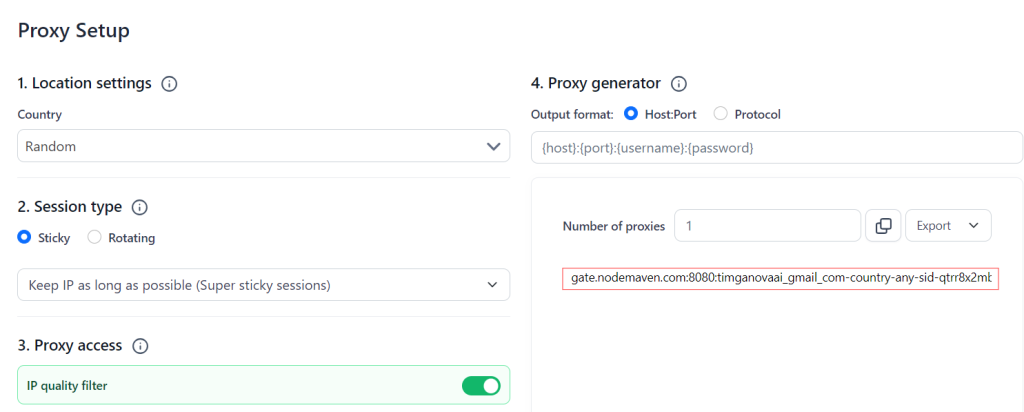Click the Output format label text
Viewport: 1024px width, 412px height.
(572, 114)
